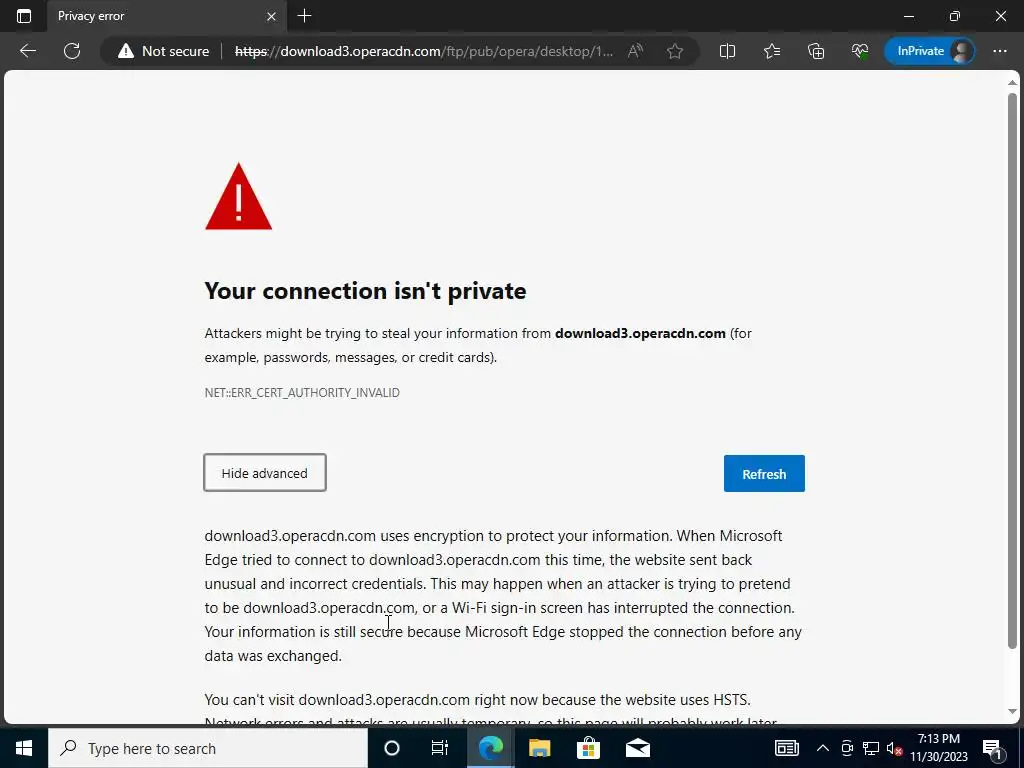Open the Favorites list icon

tap(772, 51)
